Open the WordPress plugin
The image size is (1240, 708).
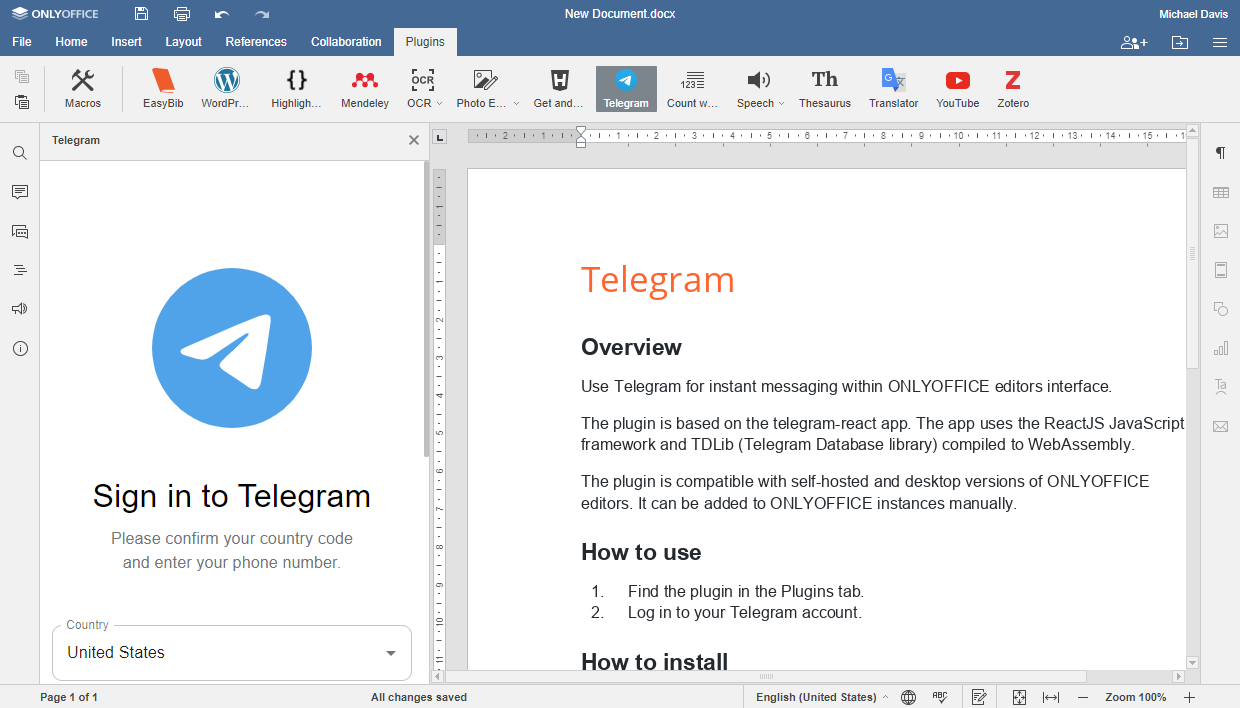[227, 89]
